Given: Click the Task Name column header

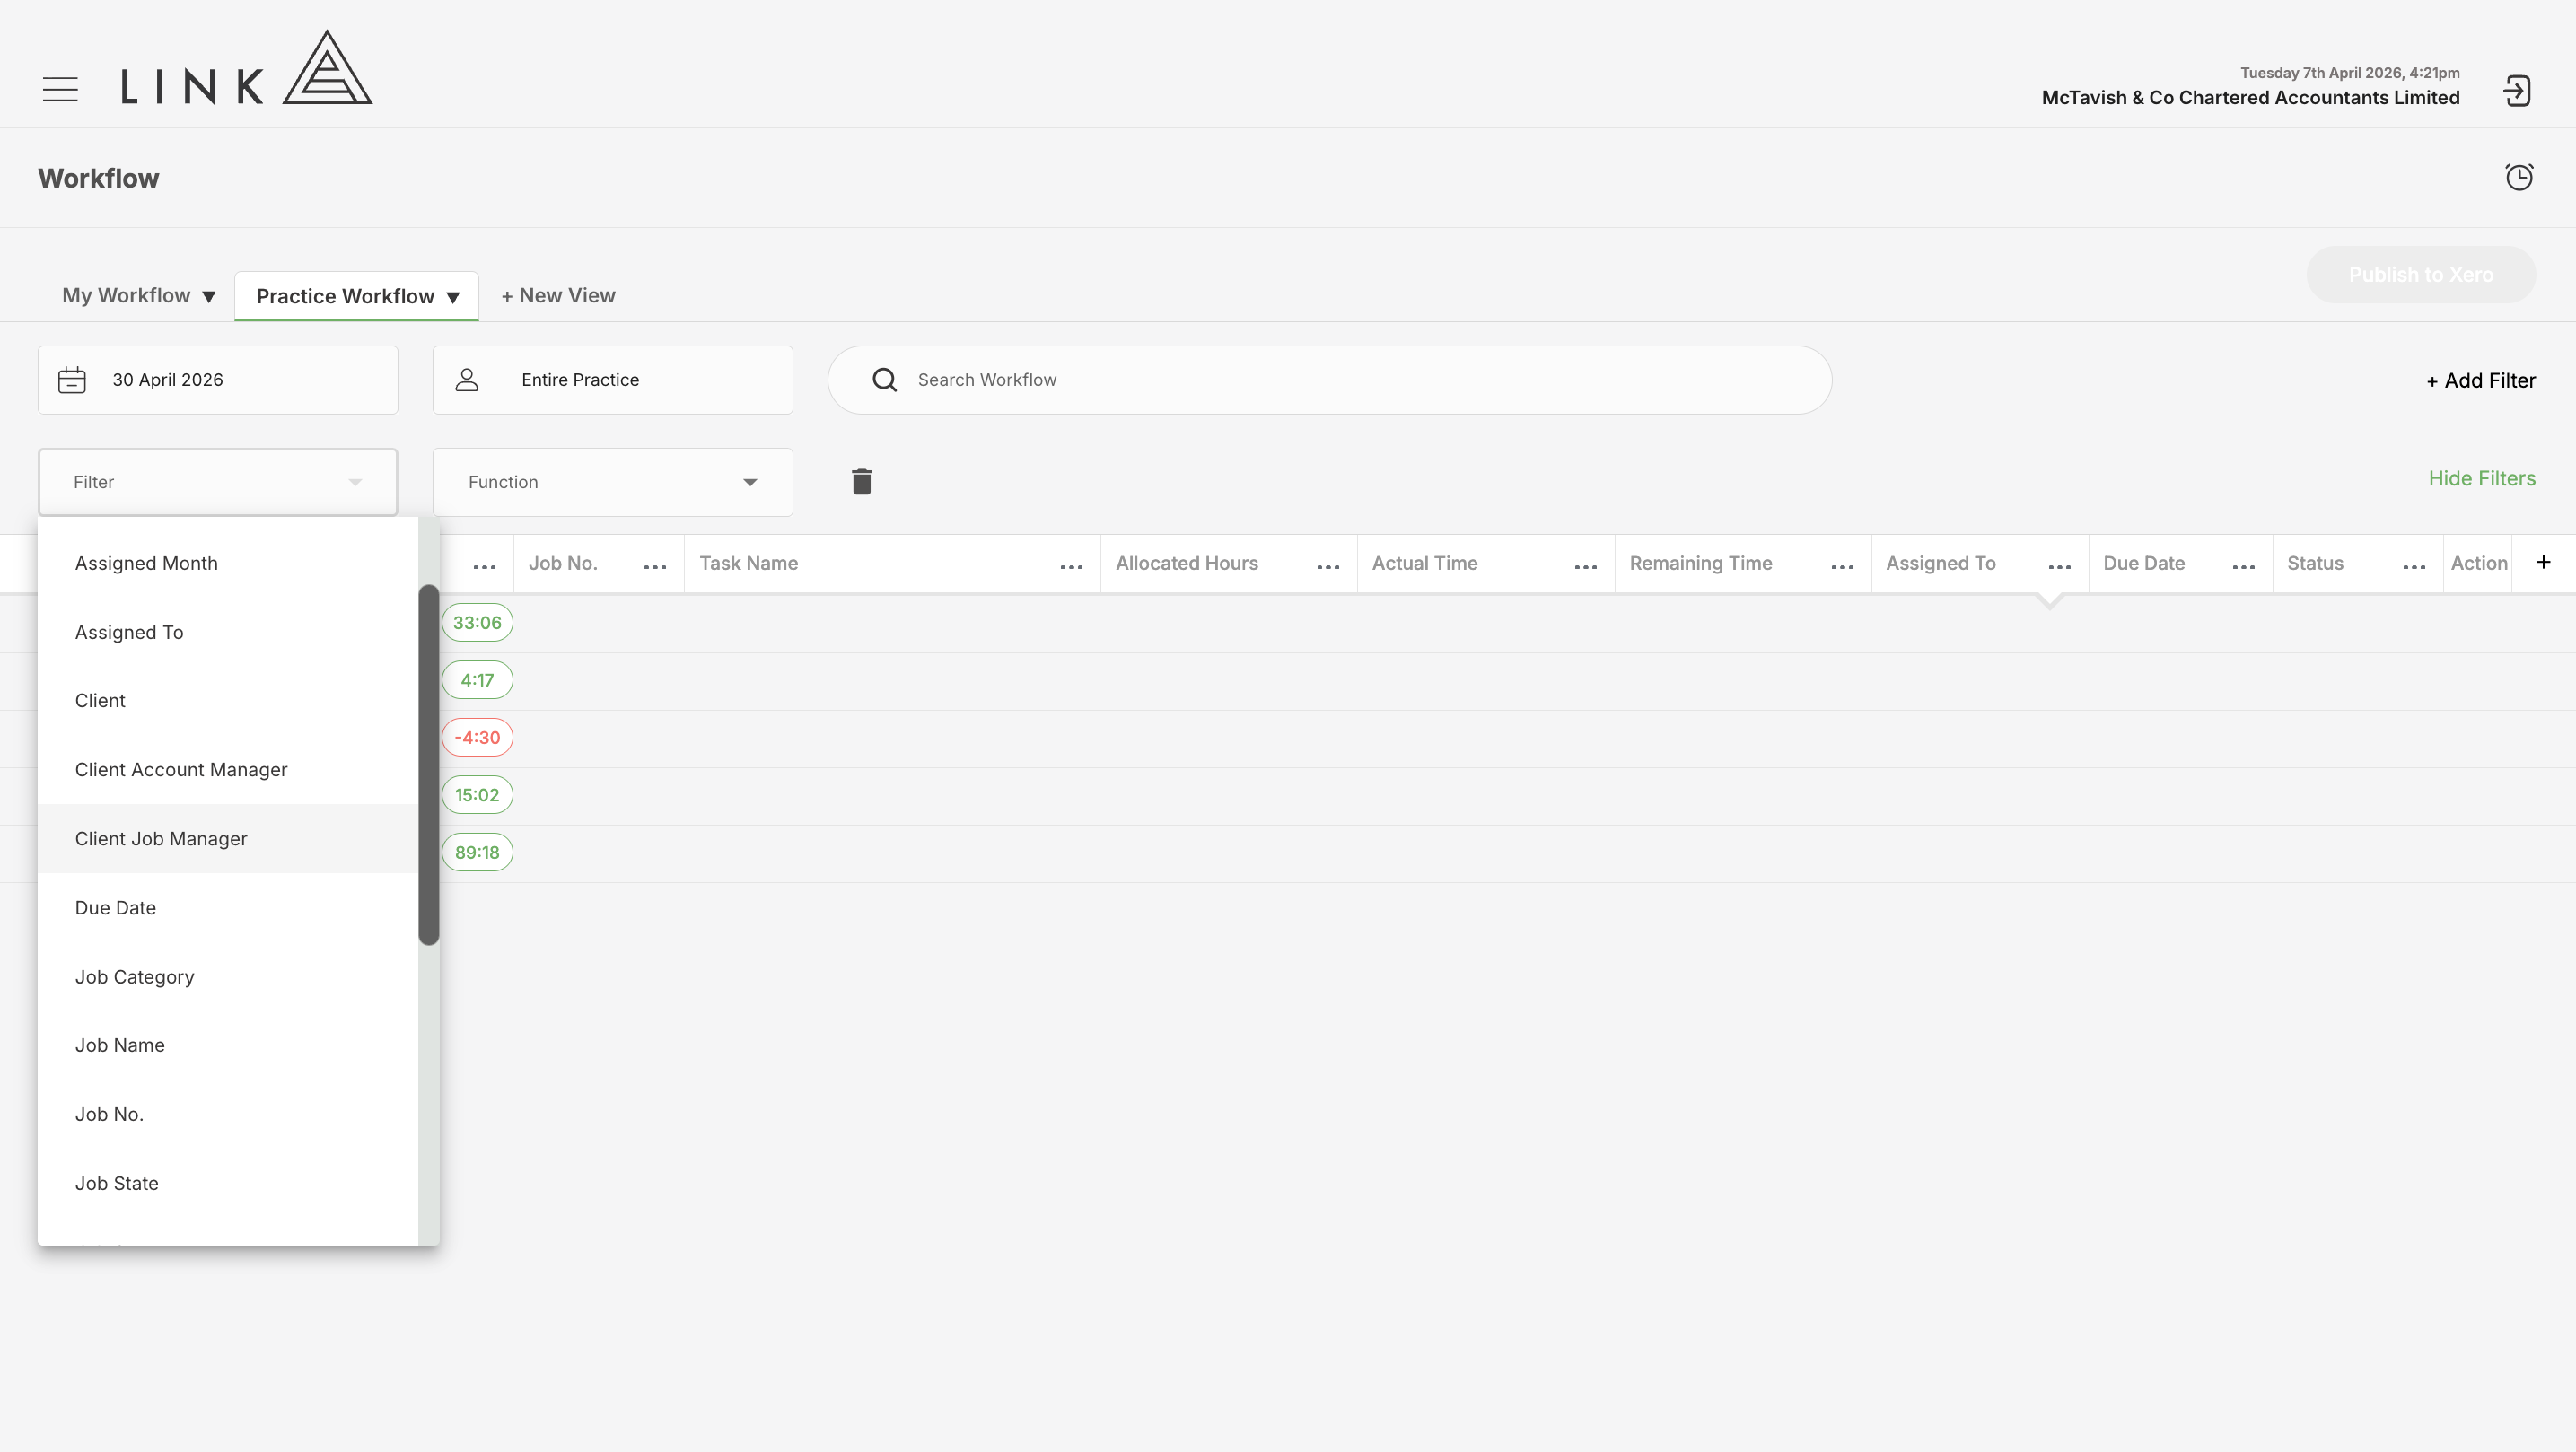Looking at the screenshot, I should click(748, 564).
